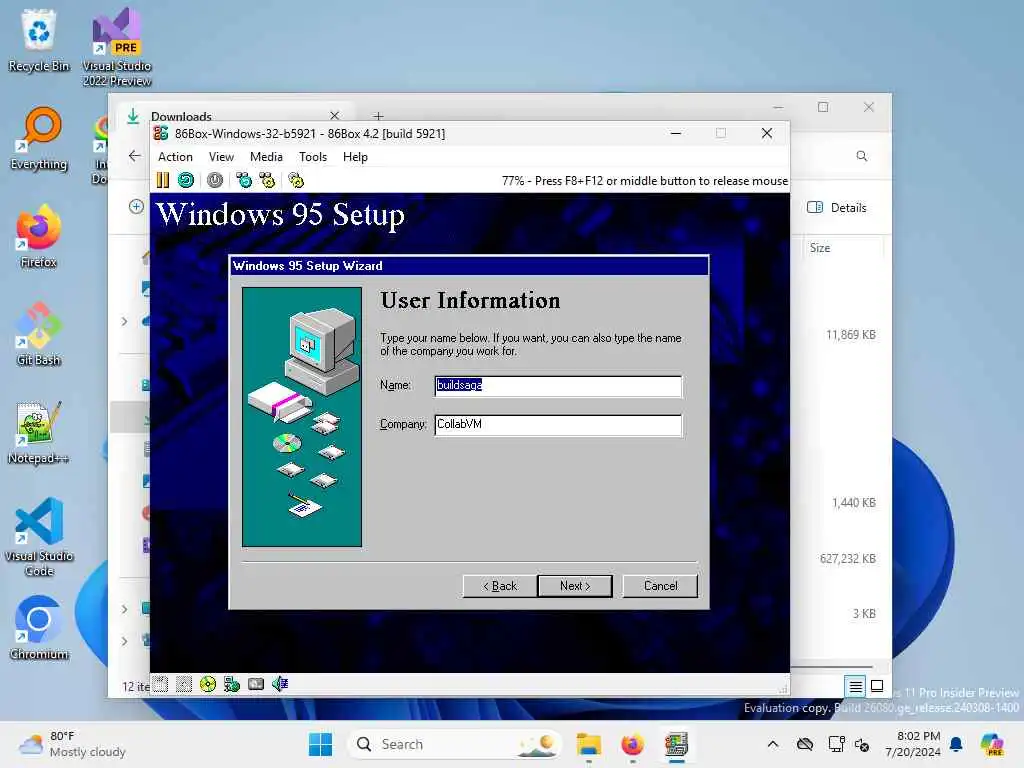The image size is (1024, 768).
Task: Click the 86Box title bar app icon
Action: tap(161, 133)
